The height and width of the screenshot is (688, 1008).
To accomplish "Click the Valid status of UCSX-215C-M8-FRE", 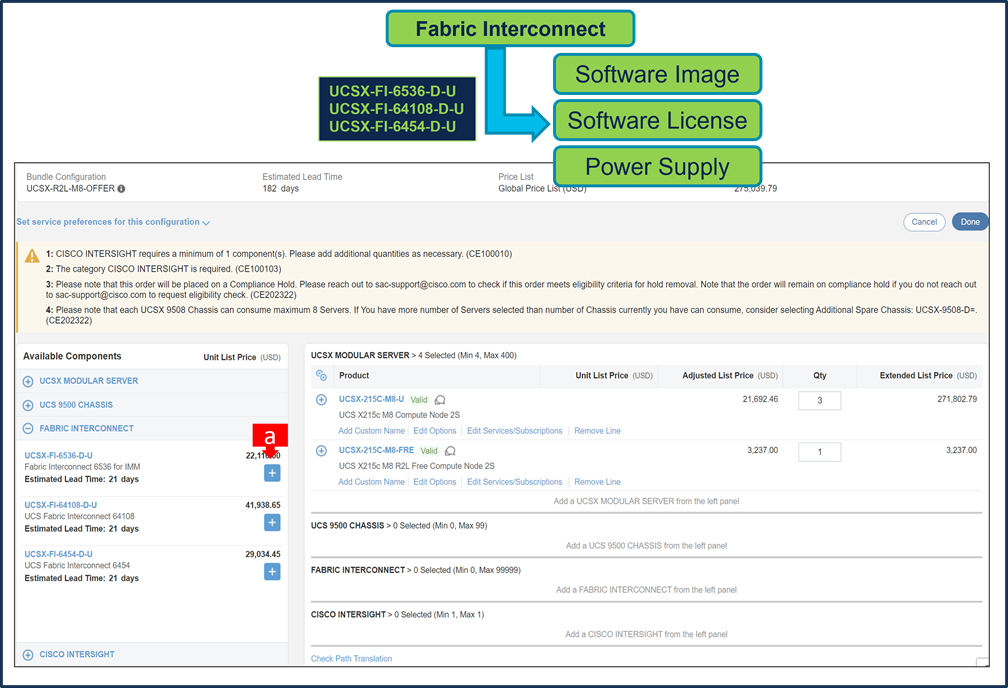I will (x=429, y=451).
